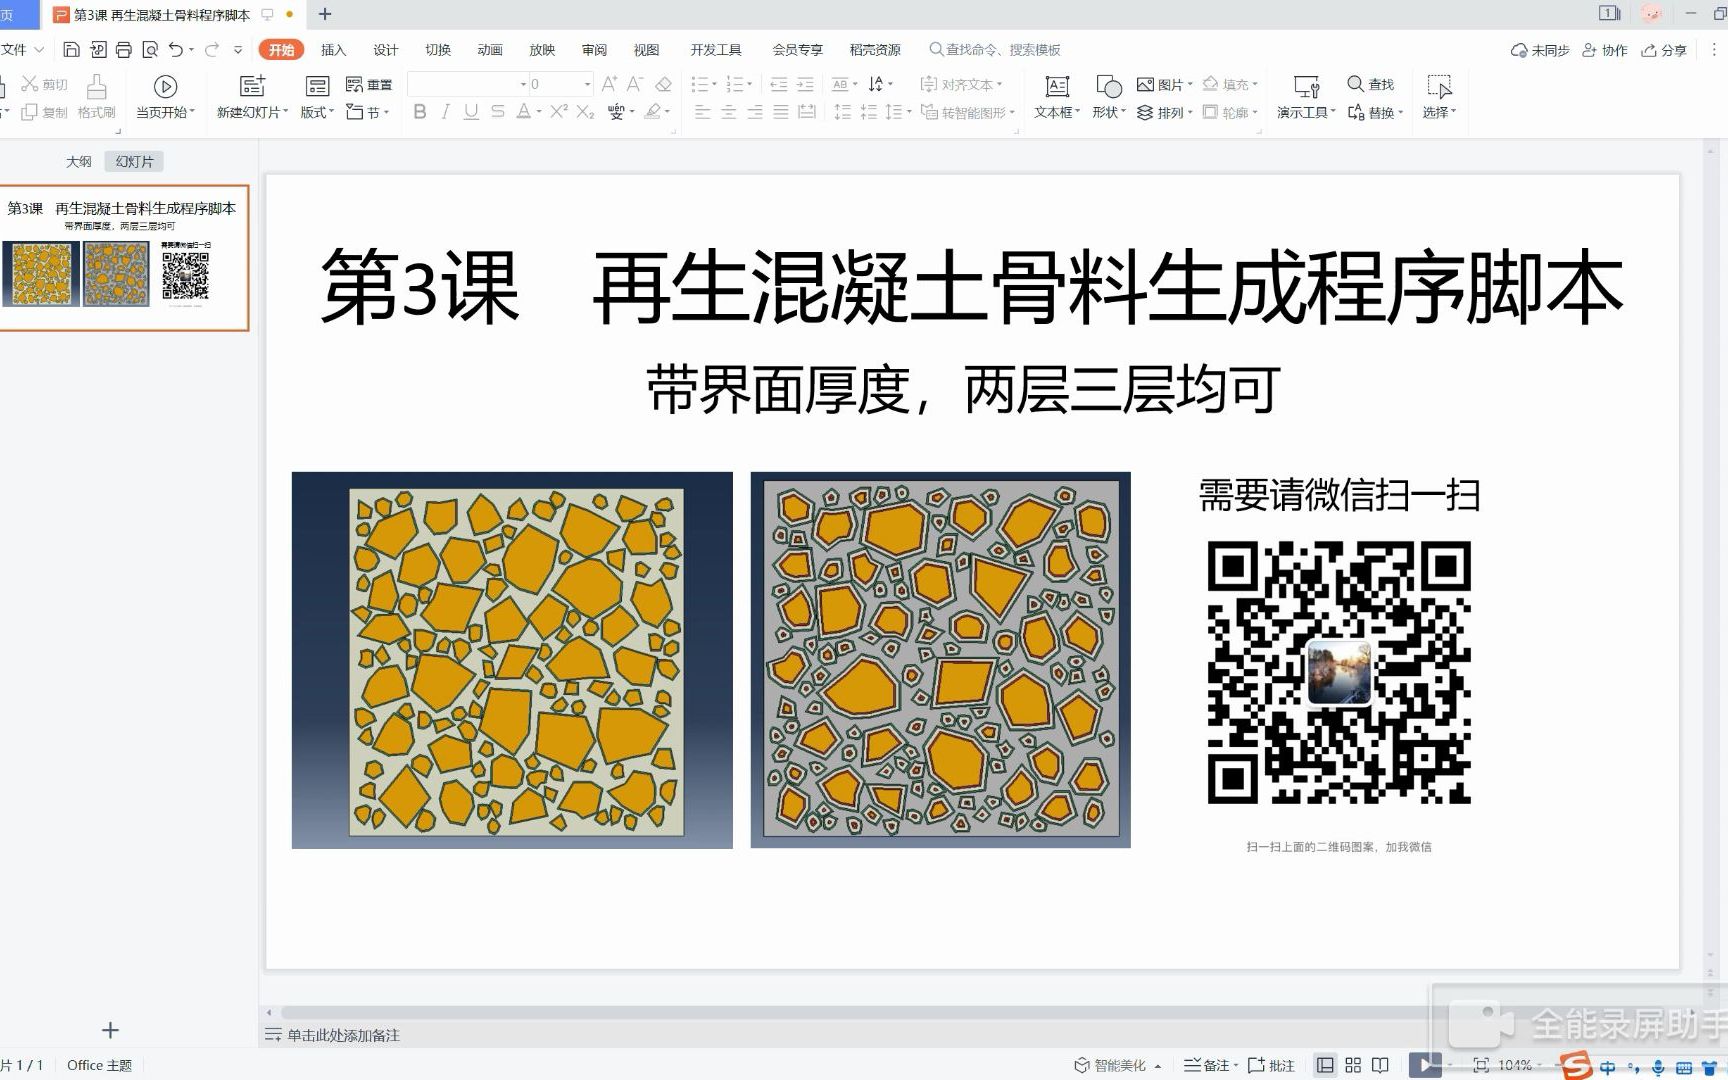Toggle left text alignment
Viewport: 1728px width, 1080px height.
pyautogui.click(x=703, y=112)
